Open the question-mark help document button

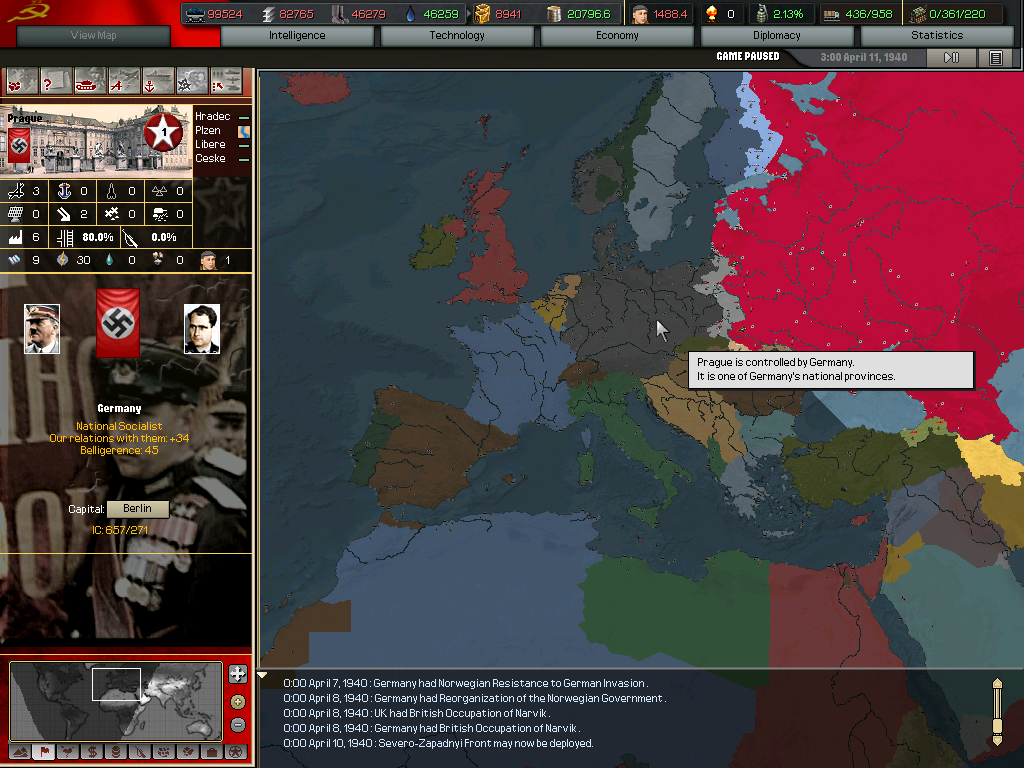pos(56,82)
